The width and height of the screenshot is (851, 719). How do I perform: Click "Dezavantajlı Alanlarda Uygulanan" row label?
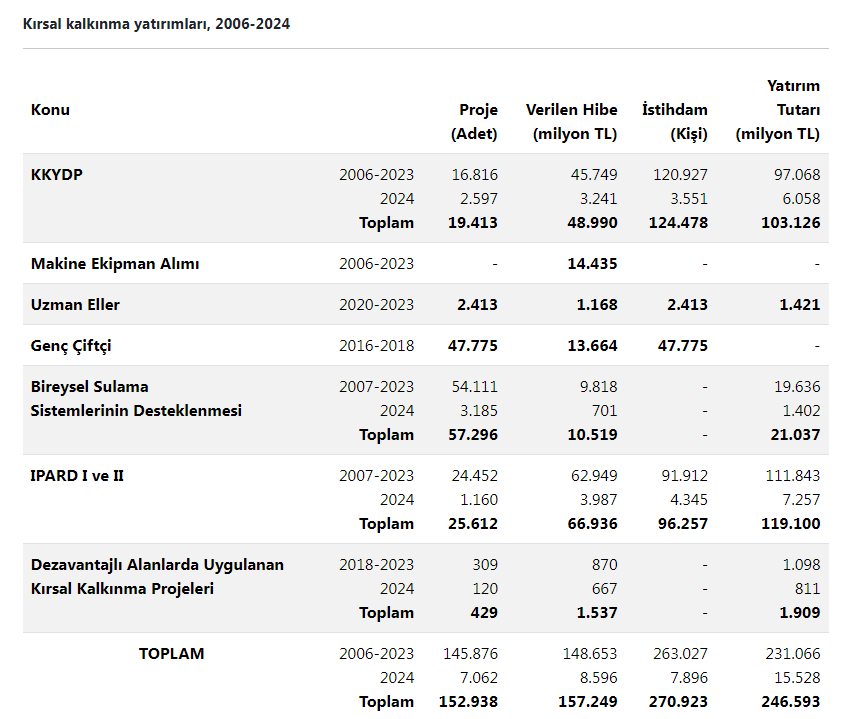(157, 565)
